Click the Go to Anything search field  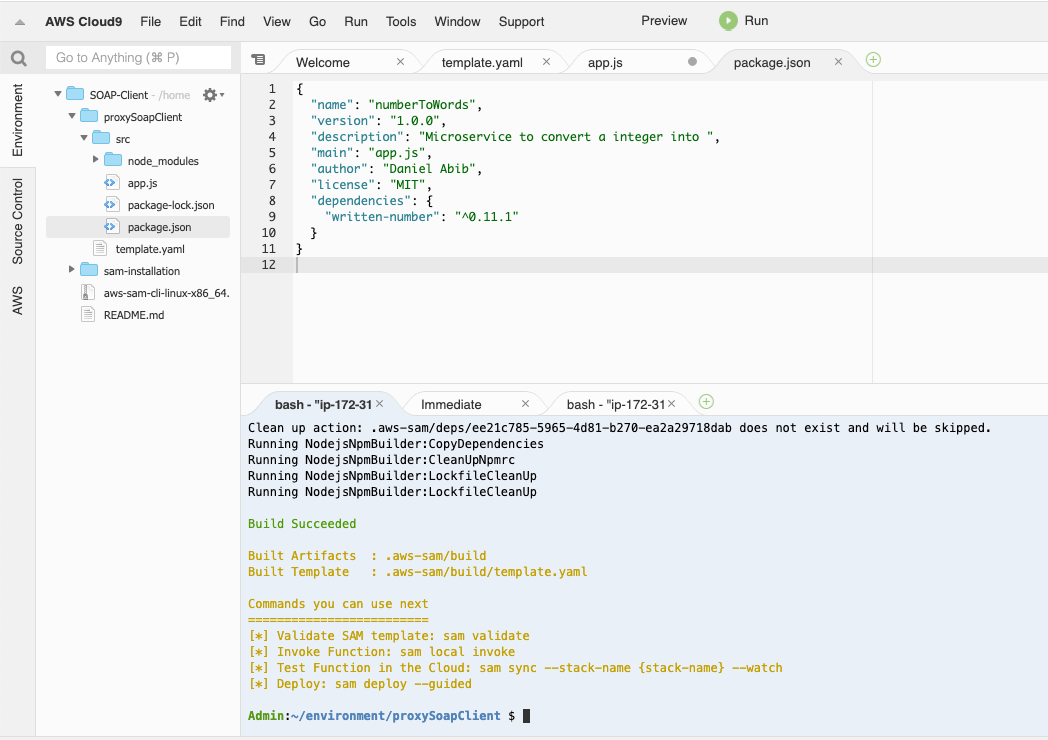pyautogui.click(x=138, y=58)
